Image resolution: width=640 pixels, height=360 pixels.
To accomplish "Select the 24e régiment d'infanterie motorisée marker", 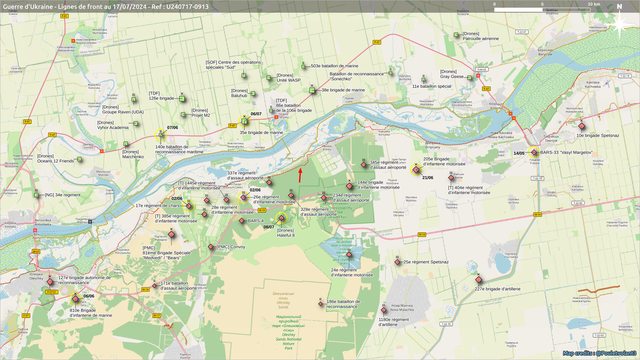I will tap(349, 255).
